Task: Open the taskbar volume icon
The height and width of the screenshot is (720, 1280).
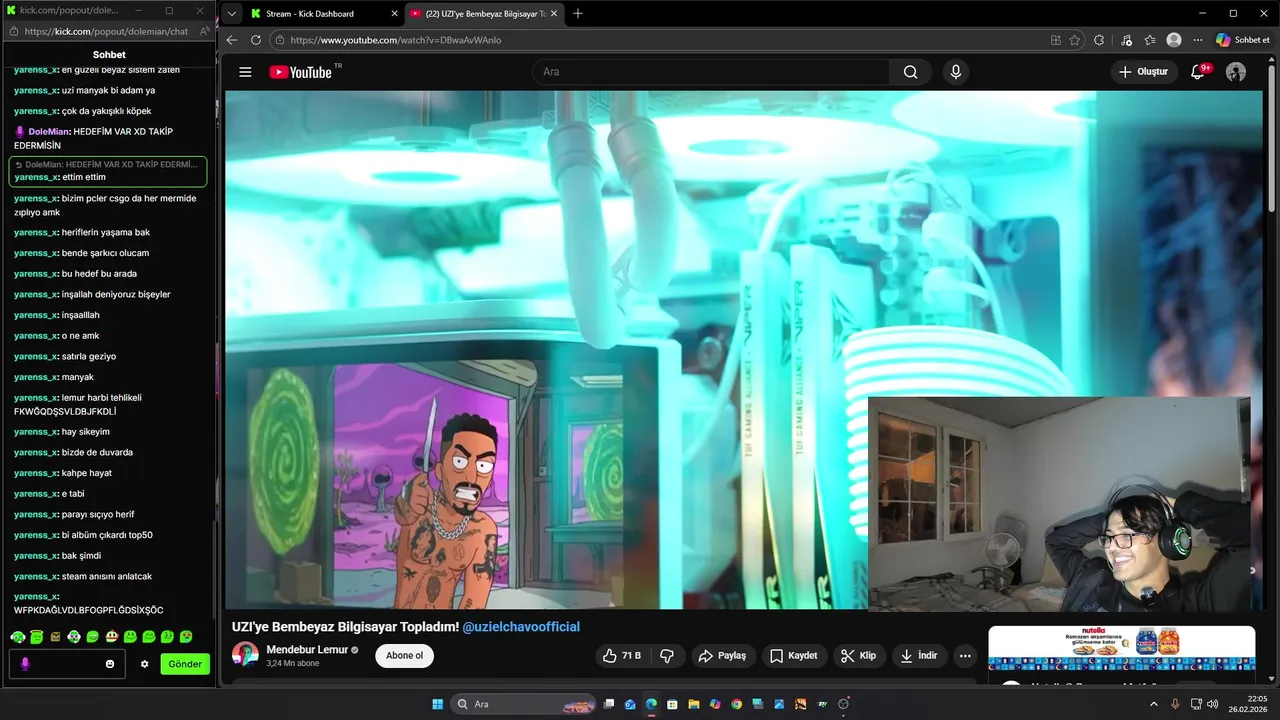Action: coord(1212,704)
